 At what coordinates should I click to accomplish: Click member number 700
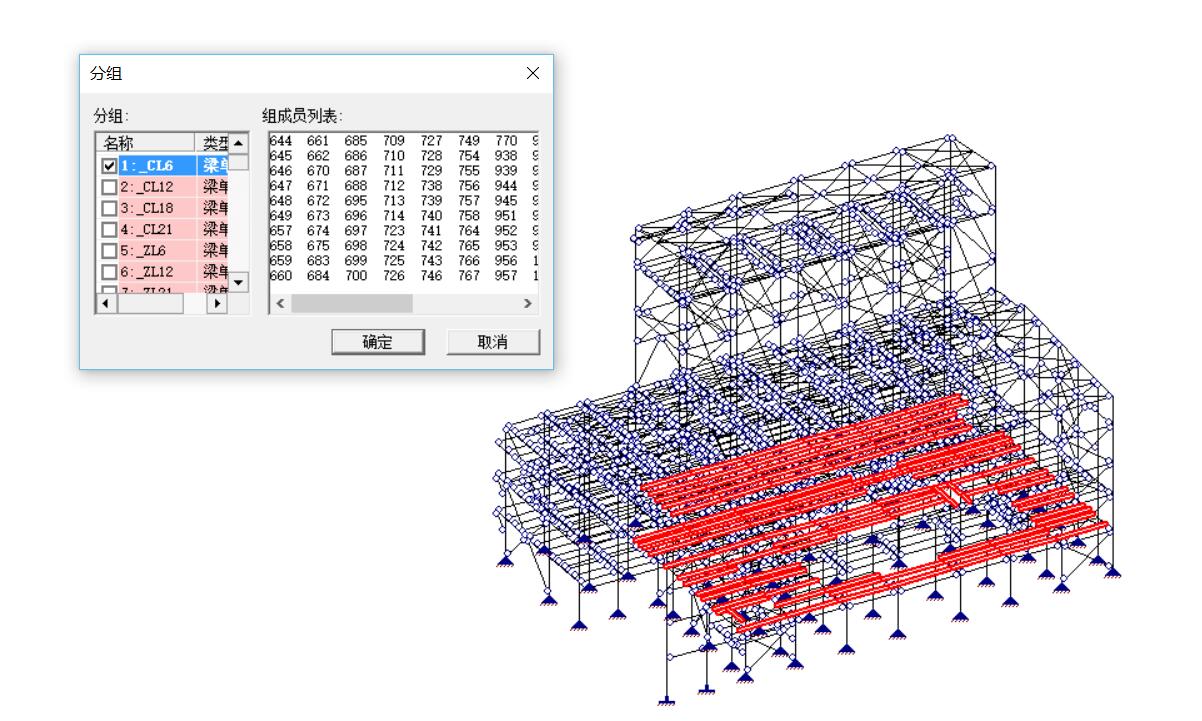356,276
